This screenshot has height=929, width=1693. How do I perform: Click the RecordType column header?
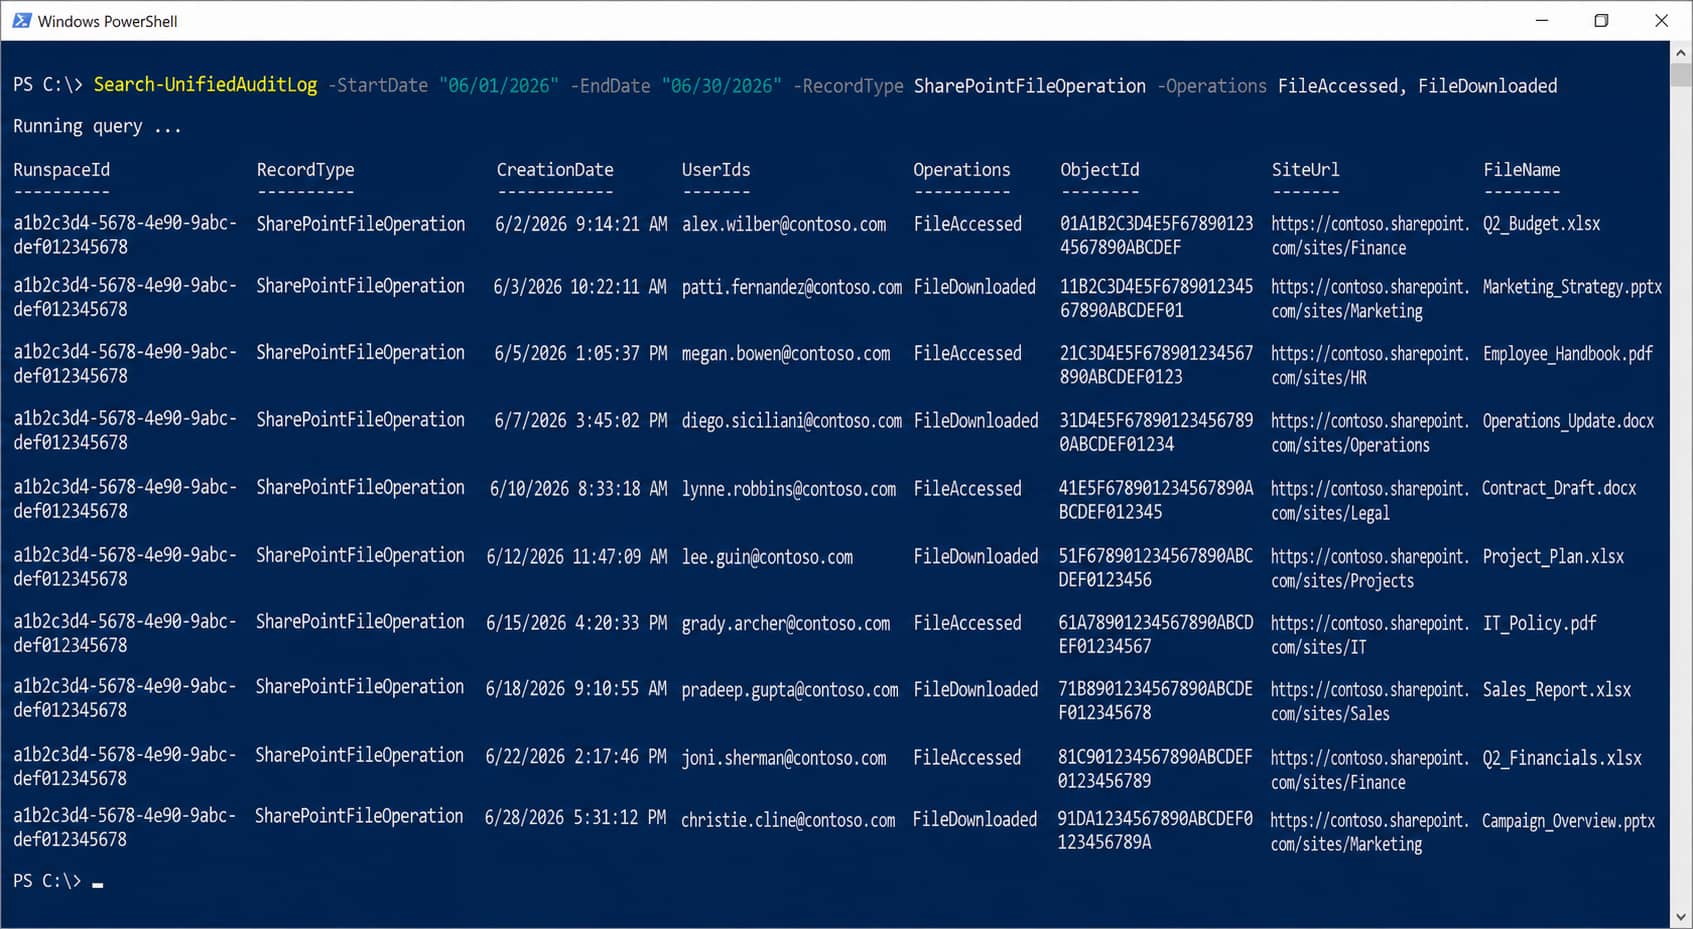click(x=305, y=170)
